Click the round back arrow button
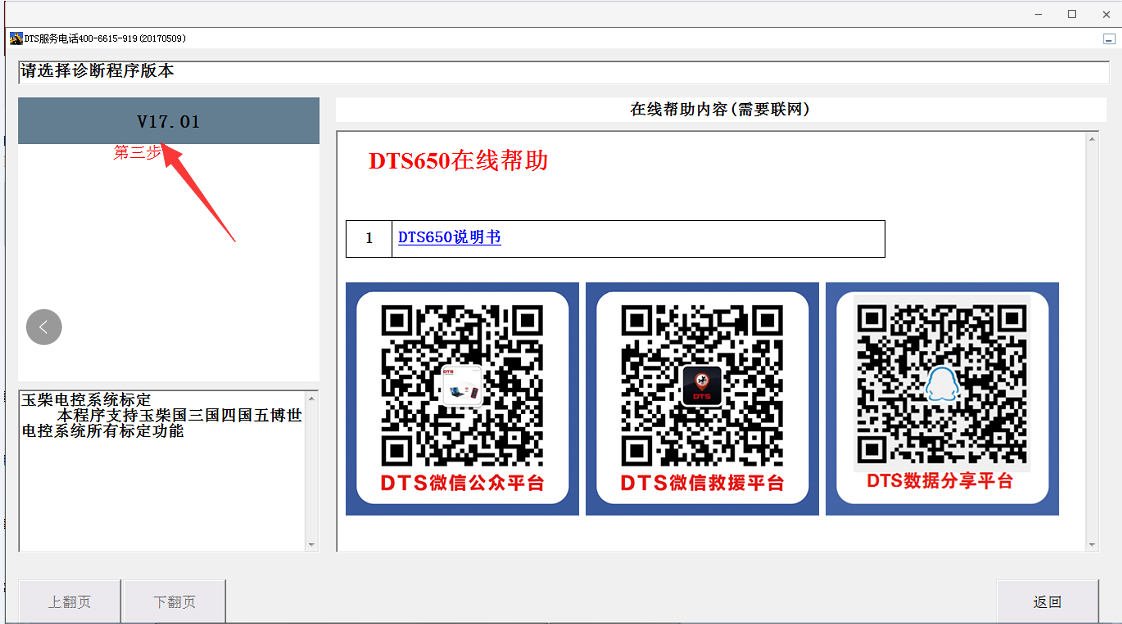Viewport: 1122px width, 624px height. [x=44, y=327]
